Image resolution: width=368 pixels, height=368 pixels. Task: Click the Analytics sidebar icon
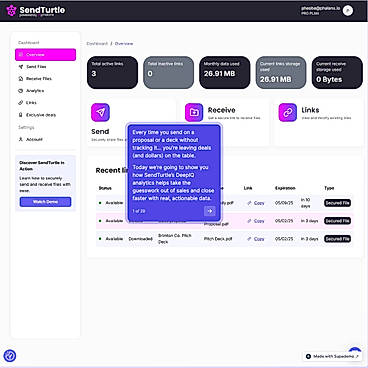point(21,91)
